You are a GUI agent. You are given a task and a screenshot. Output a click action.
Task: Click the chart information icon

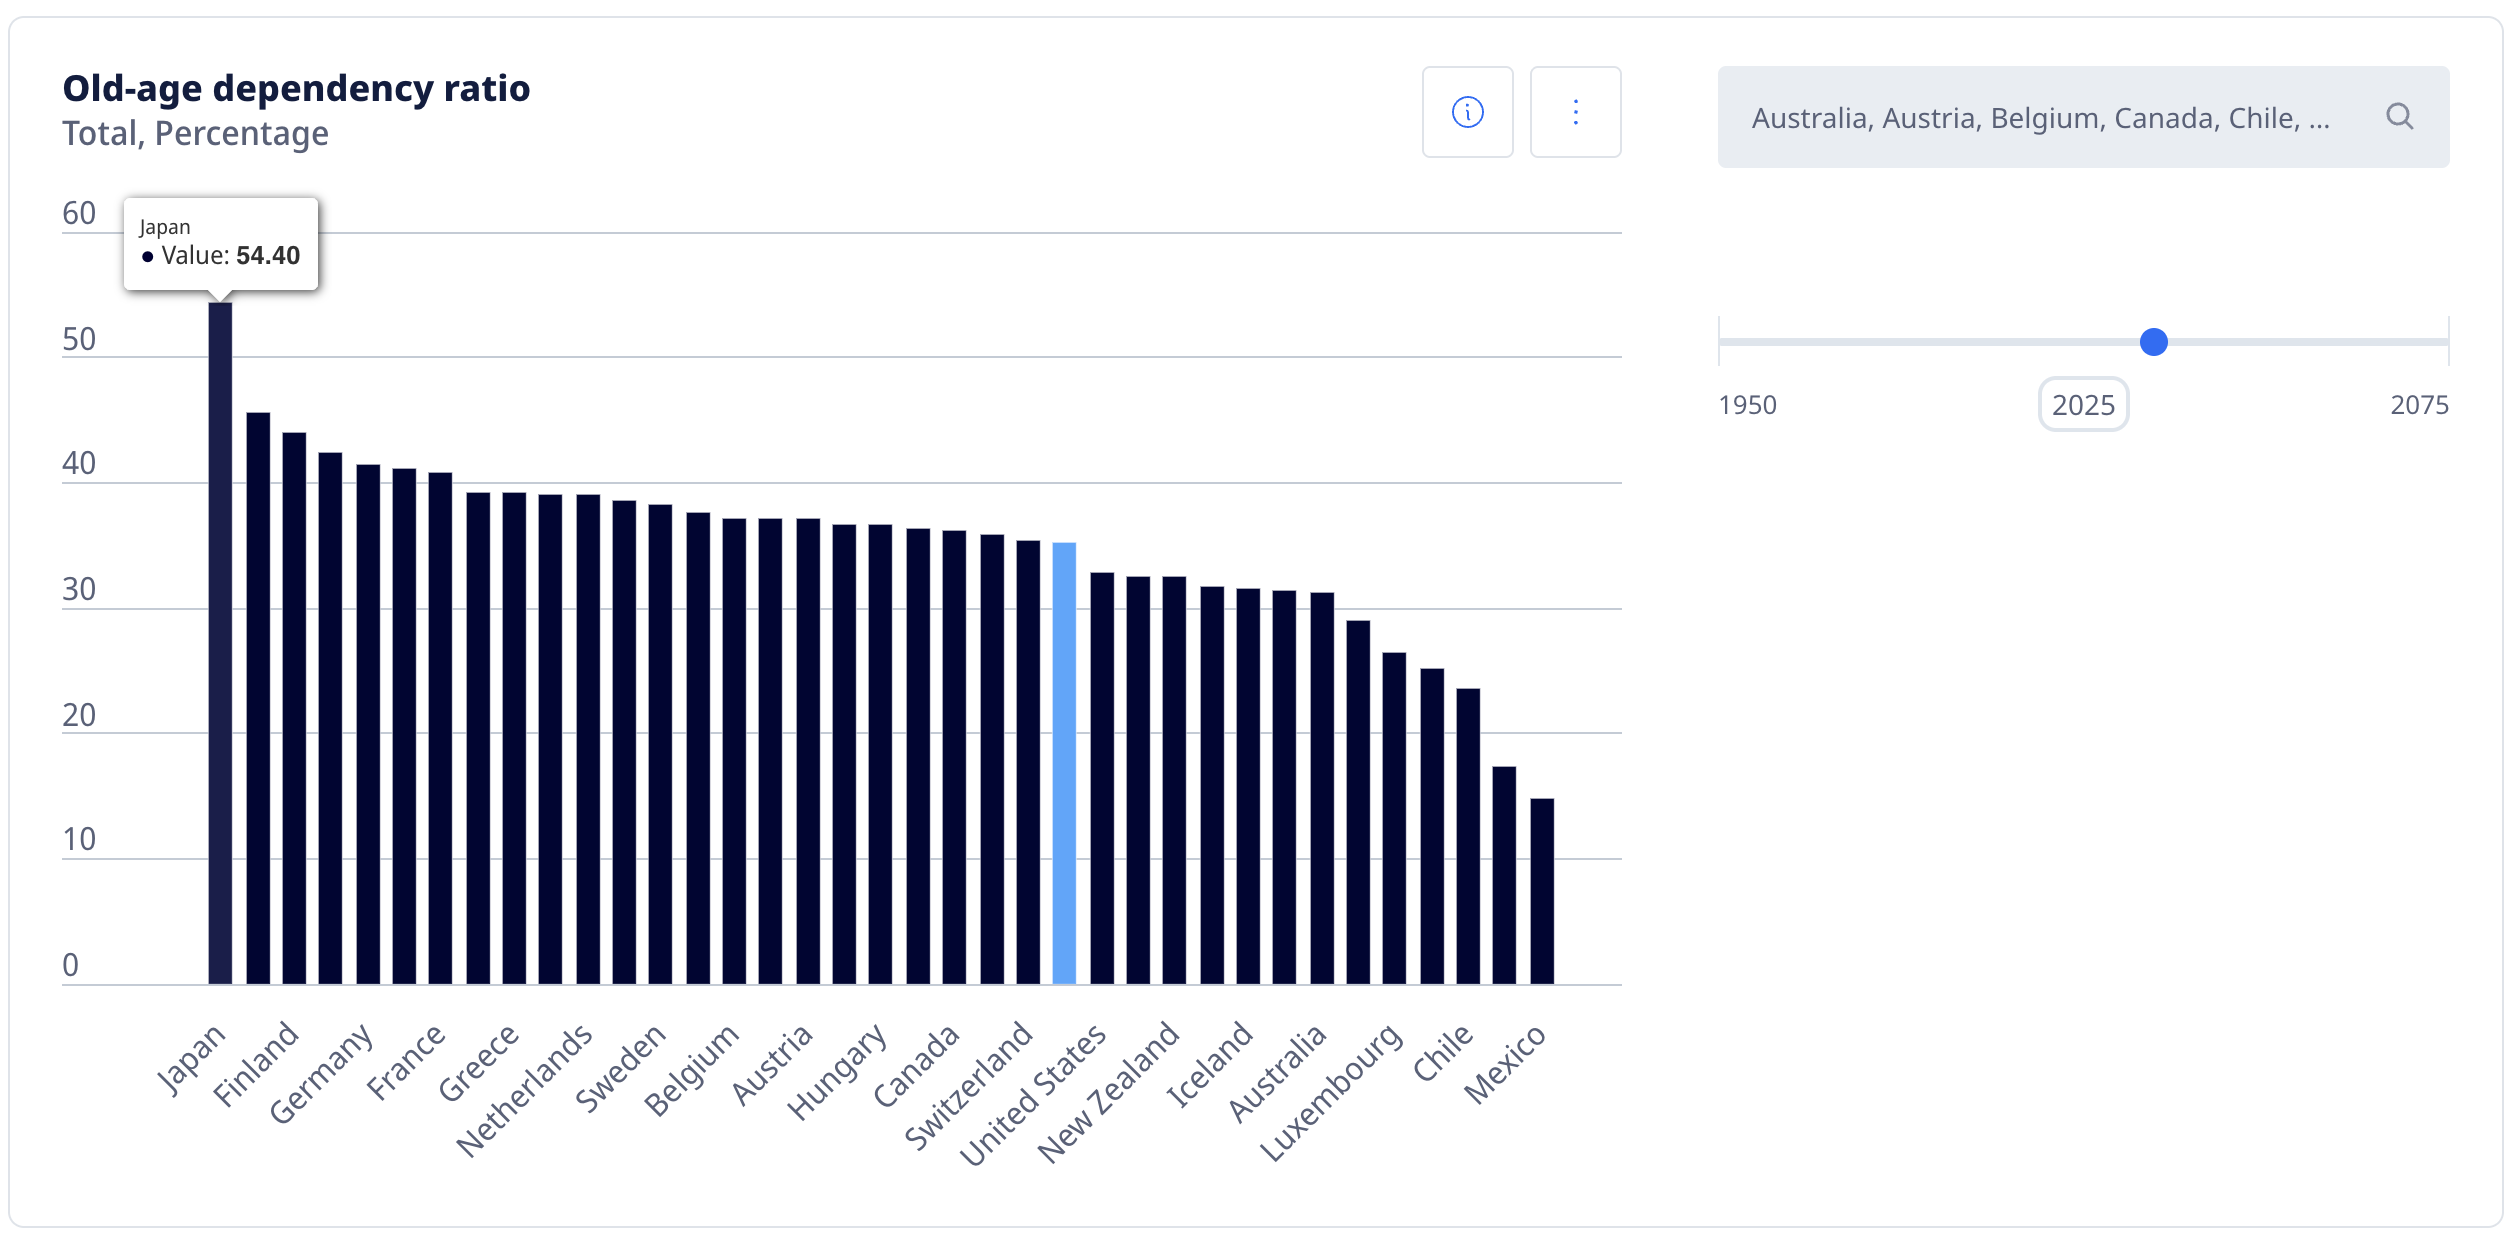[1467, 112]
